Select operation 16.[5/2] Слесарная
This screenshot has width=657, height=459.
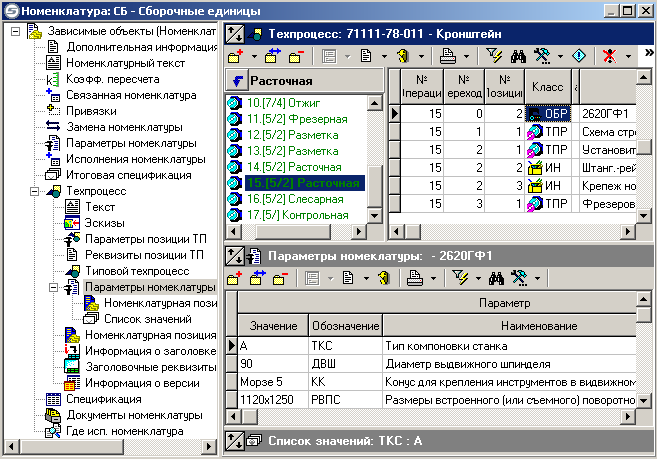(x=293, y=199)
